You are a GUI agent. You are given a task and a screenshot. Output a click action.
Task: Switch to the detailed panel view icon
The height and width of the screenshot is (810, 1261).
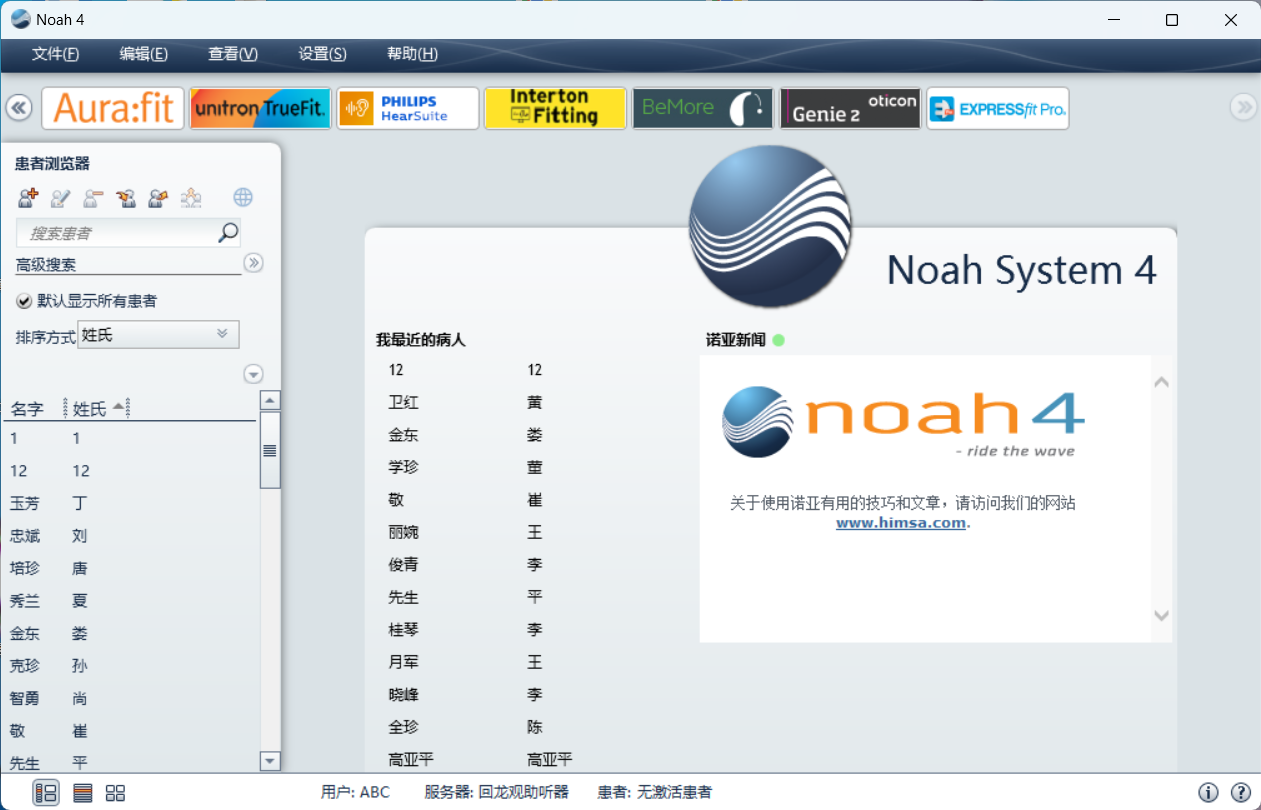46,793
